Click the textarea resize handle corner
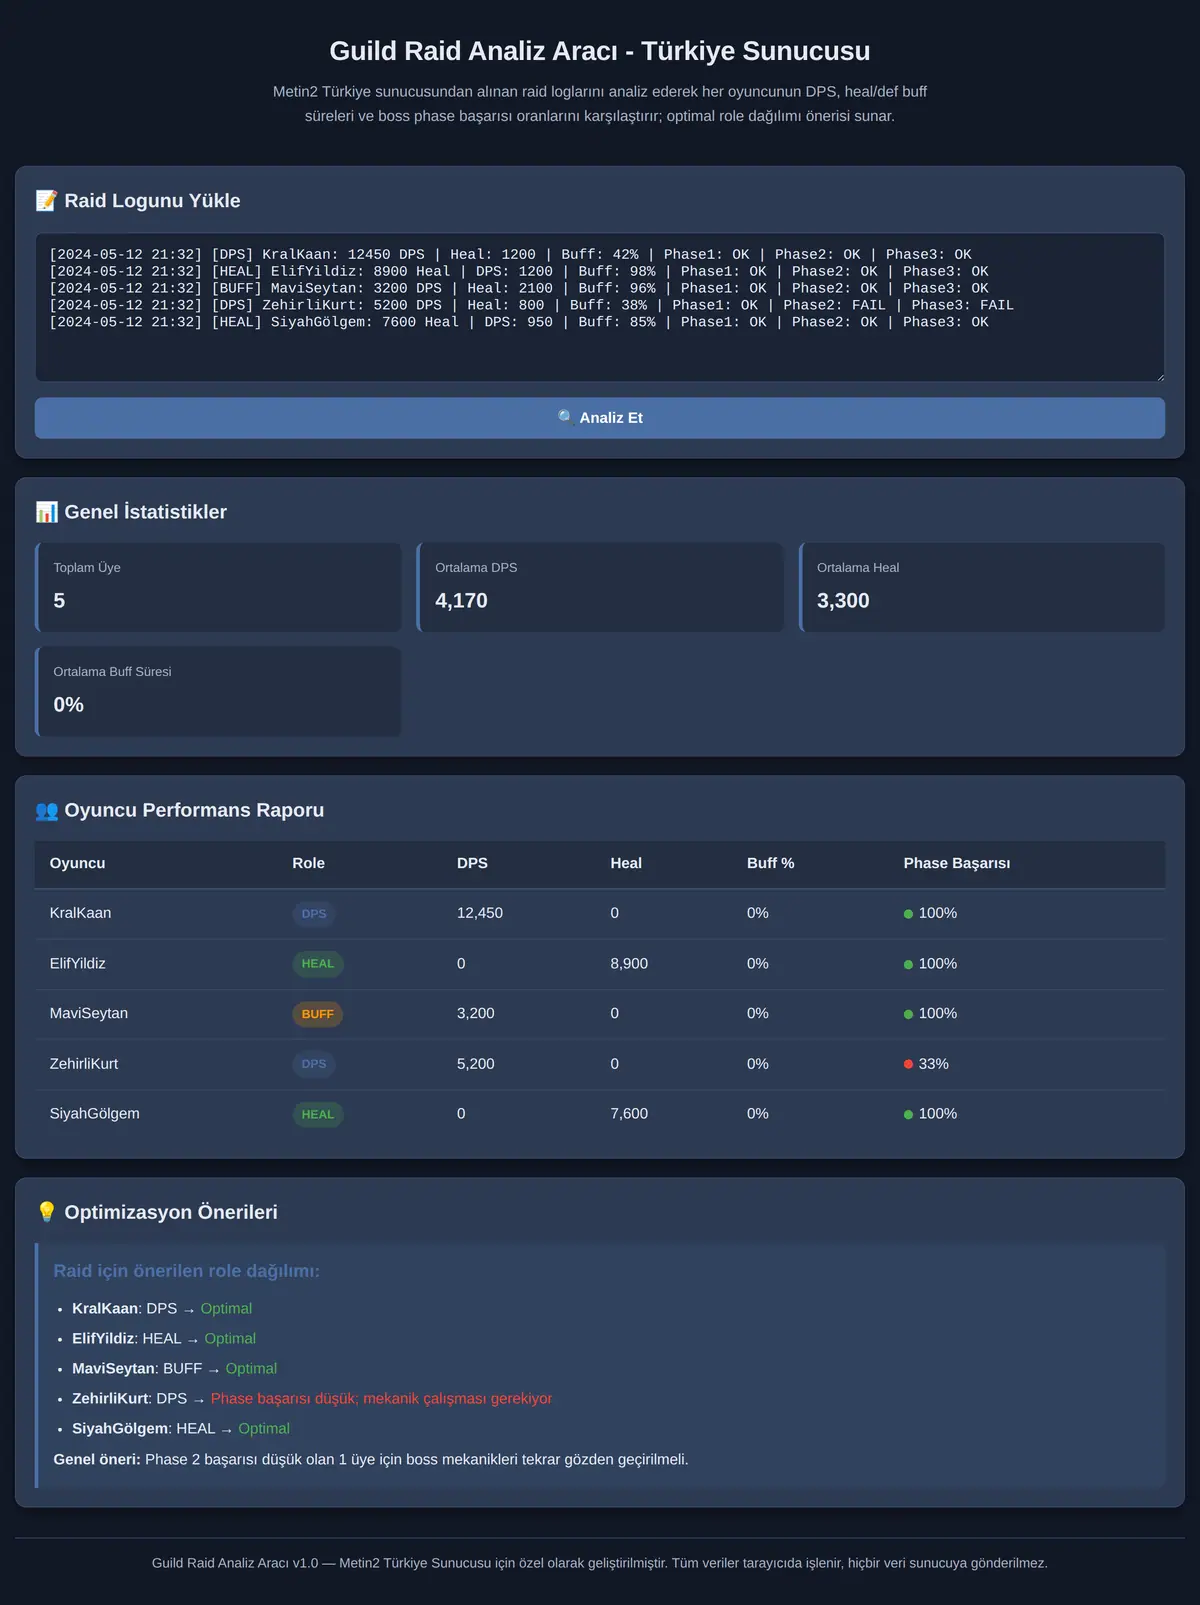 coord(1158,375)
